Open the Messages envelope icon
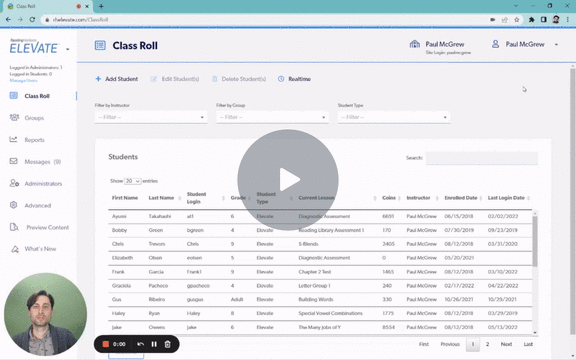The image size is (576, 360). point(14,161)
